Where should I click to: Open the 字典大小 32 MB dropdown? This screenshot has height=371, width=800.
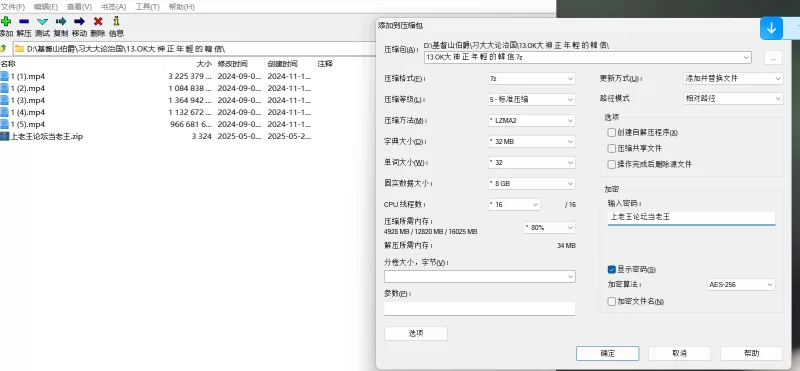[x=531, y=141]
